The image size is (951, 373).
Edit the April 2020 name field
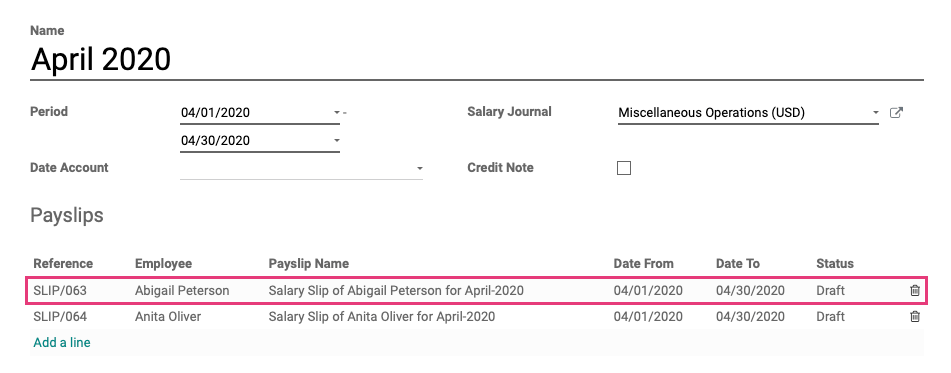tap(477, 60)
